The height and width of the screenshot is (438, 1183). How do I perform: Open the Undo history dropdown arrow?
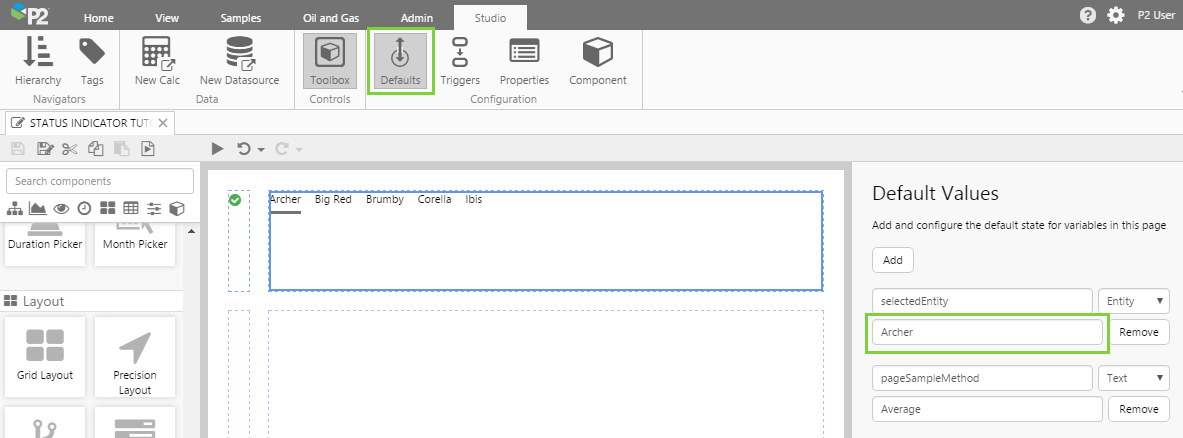(261, 149)
